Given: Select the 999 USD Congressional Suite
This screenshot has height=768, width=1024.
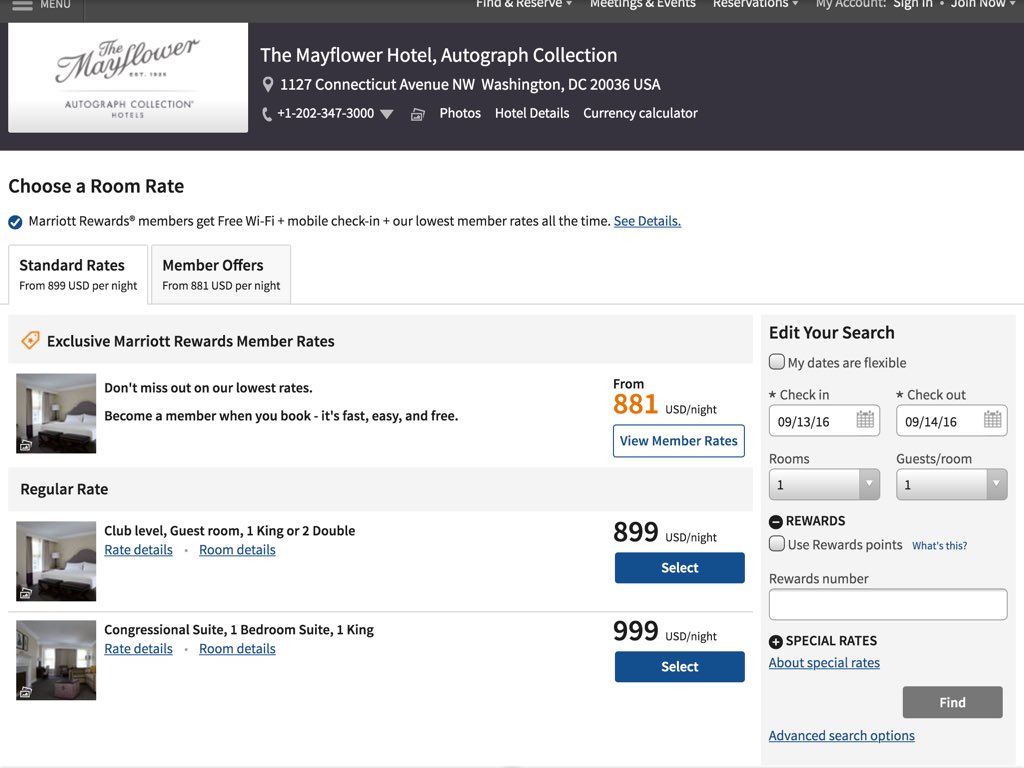Looking at the screenshot, I should (679, 667).
